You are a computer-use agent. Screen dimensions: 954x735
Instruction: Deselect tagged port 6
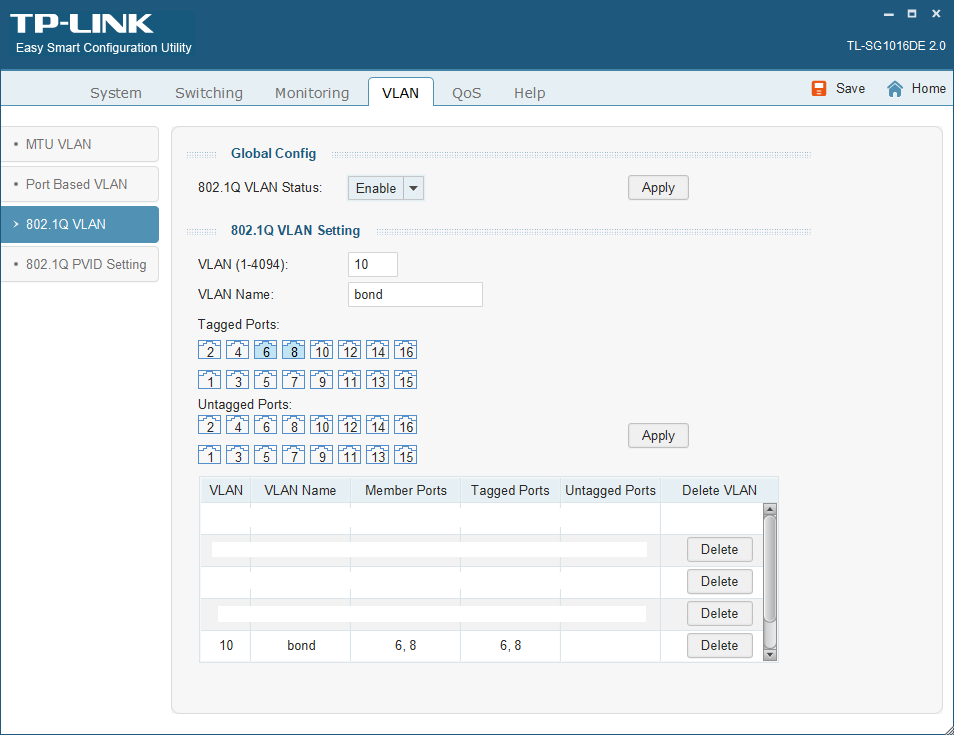click(x=265, y=350)
